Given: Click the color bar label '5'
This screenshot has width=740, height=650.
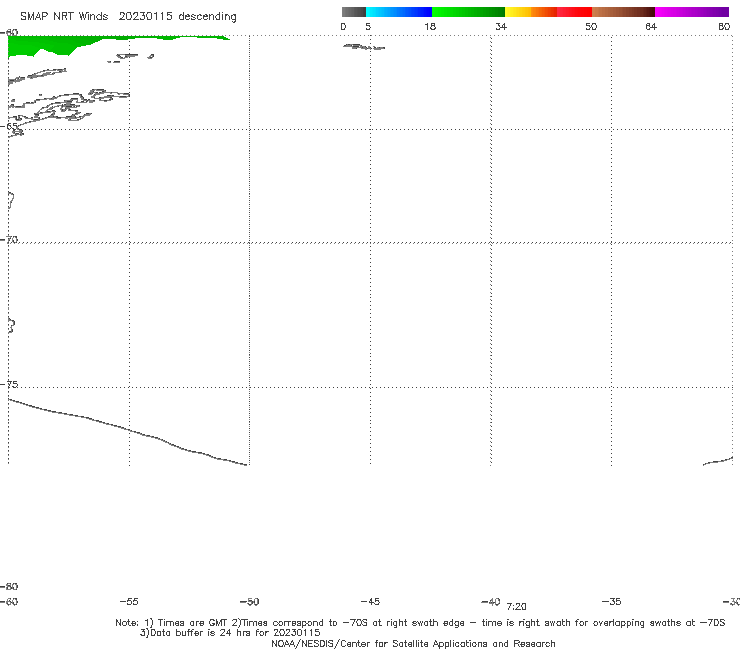Looking at the screenshot, I should tap(368, 26).
